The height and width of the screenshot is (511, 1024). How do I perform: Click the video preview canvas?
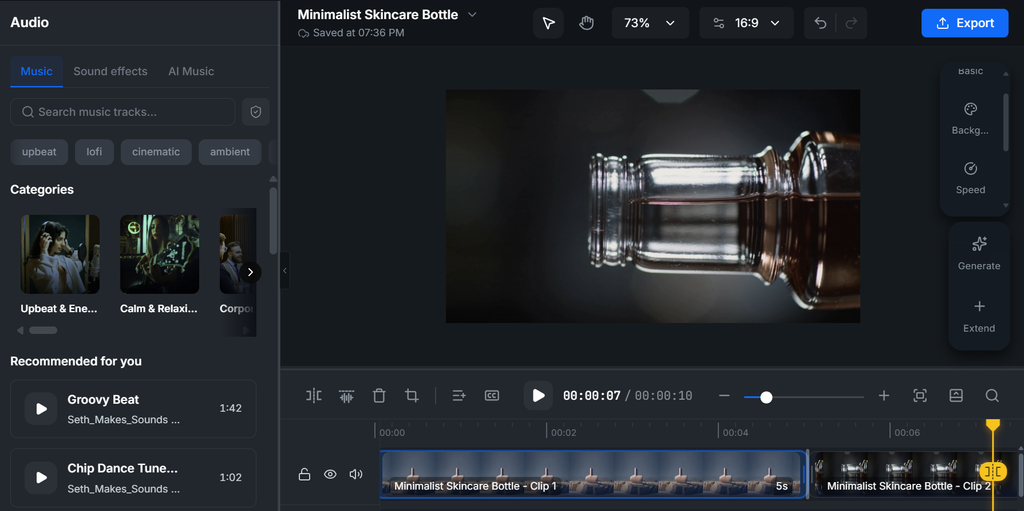point(652,206)
